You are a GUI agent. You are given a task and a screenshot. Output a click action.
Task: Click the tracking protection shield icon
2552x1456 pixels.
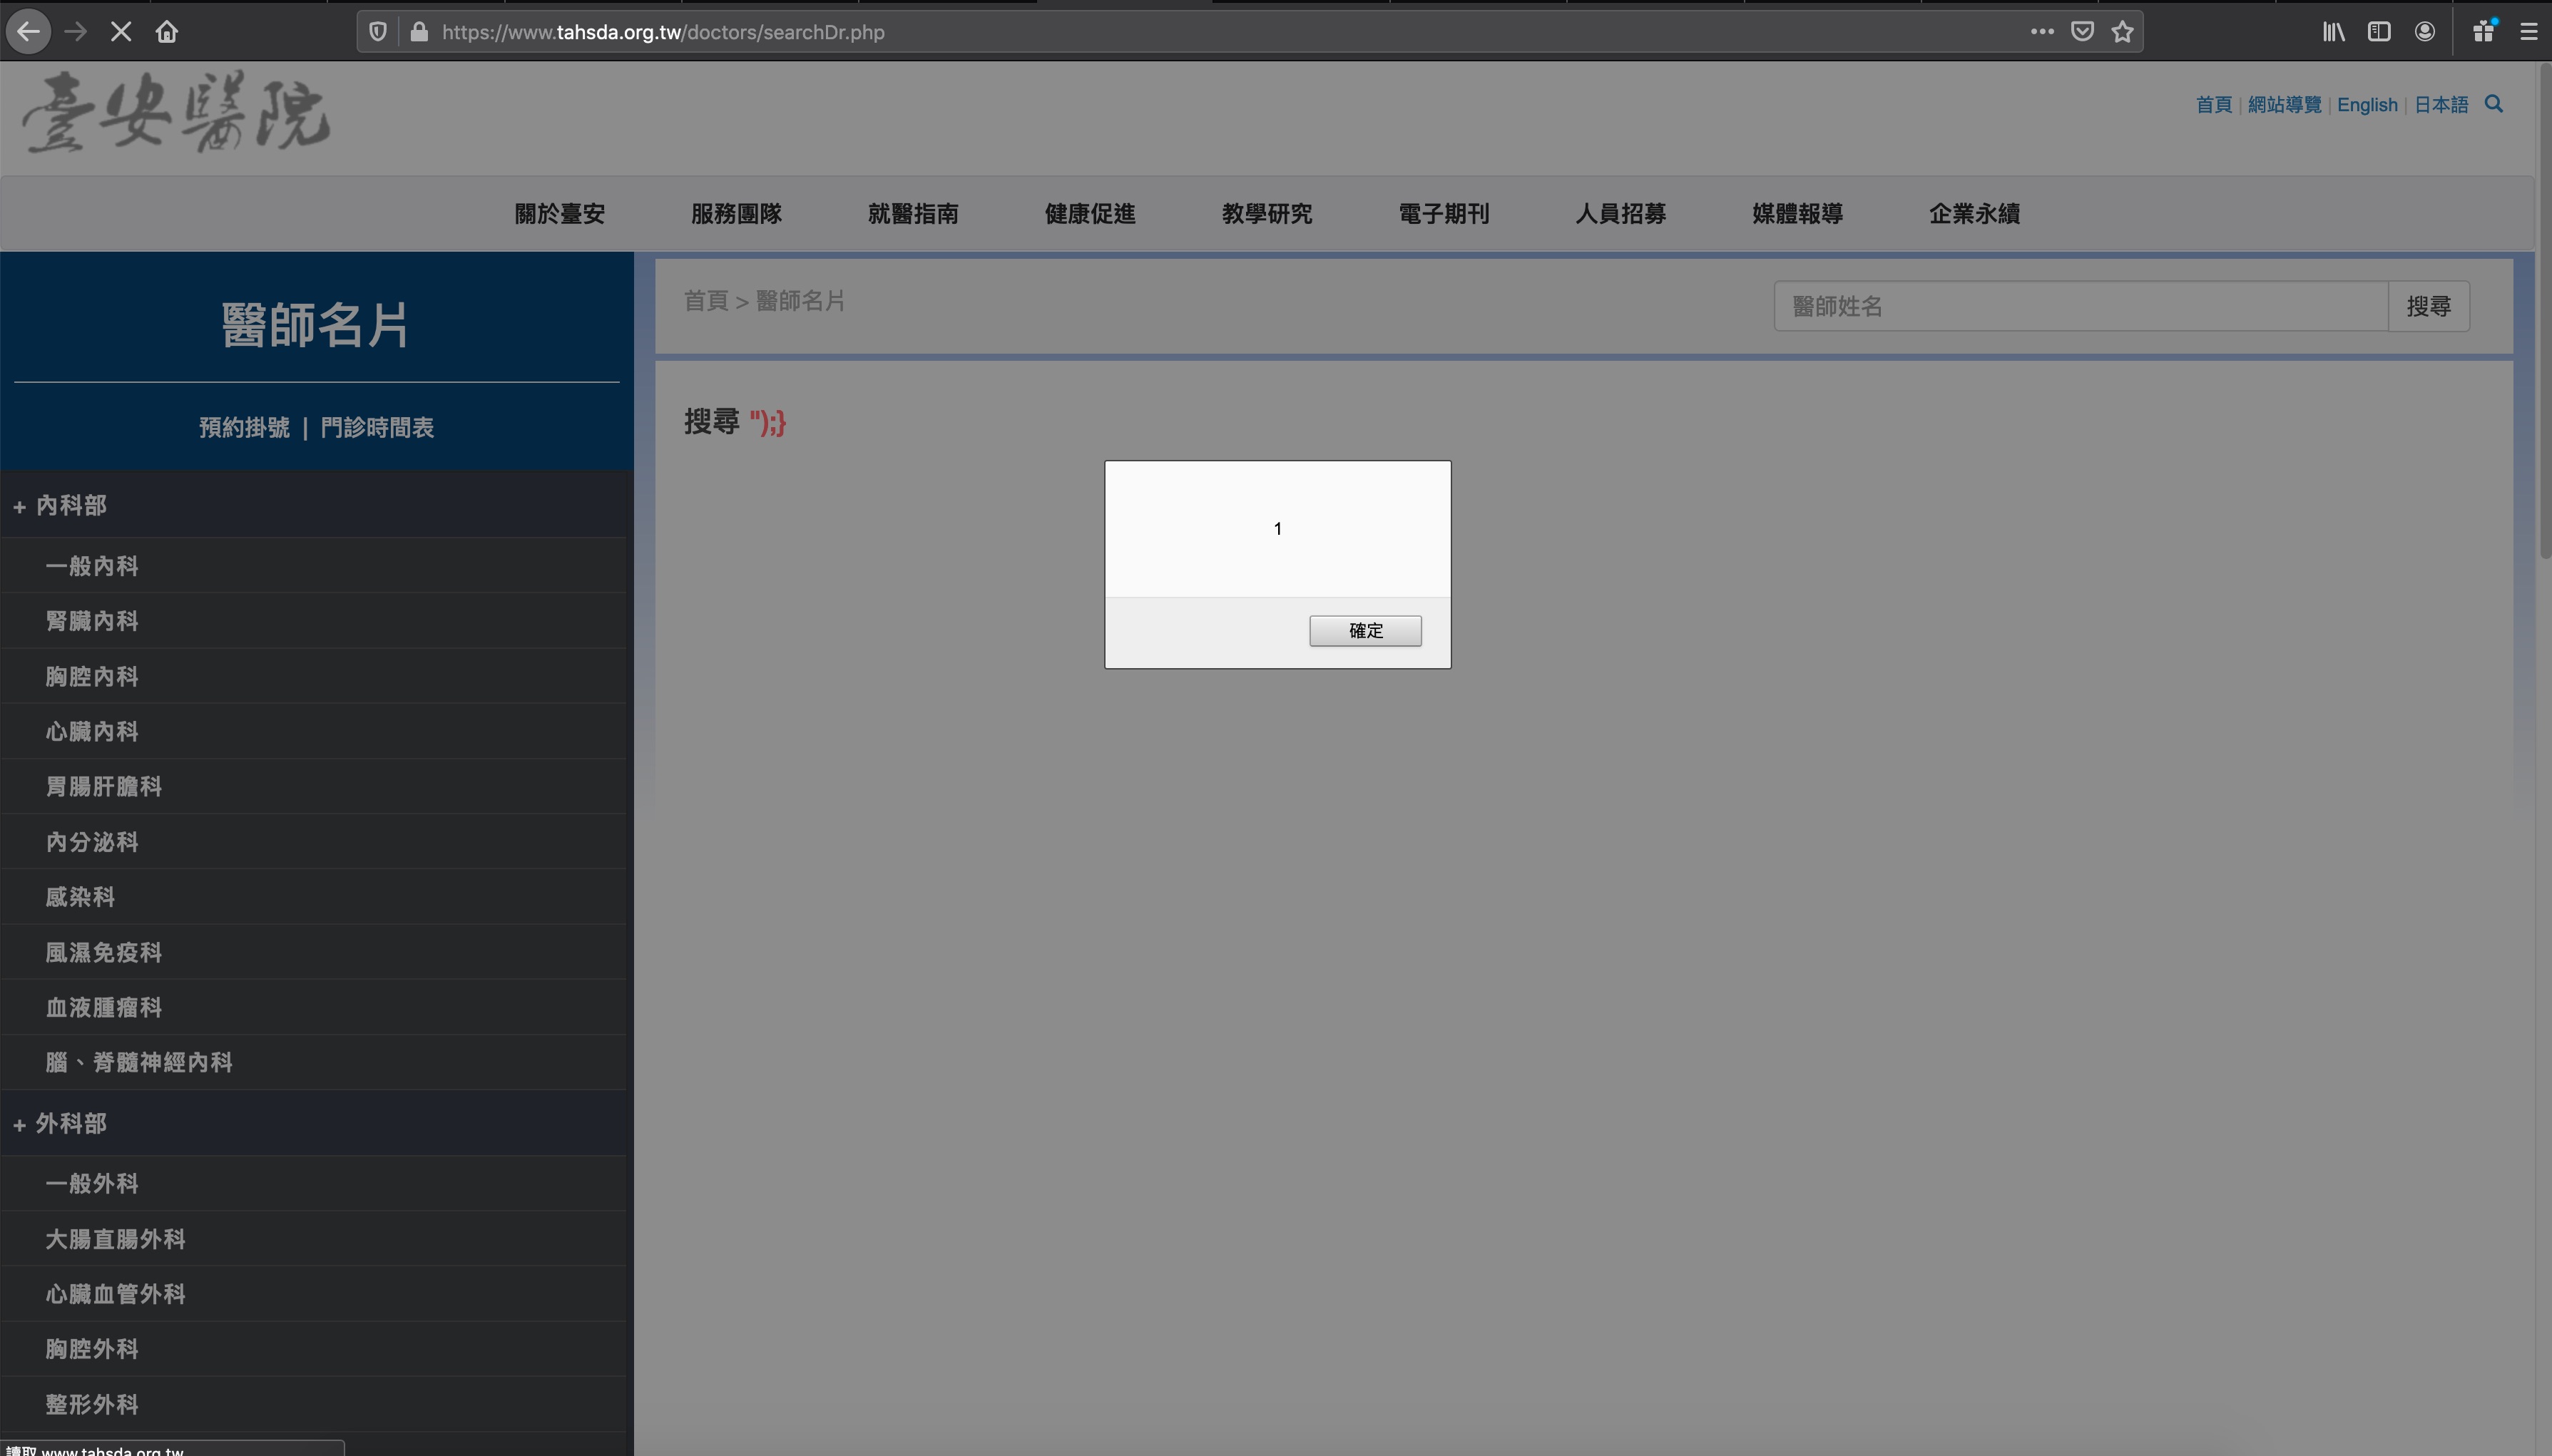[x=378, y=32]
